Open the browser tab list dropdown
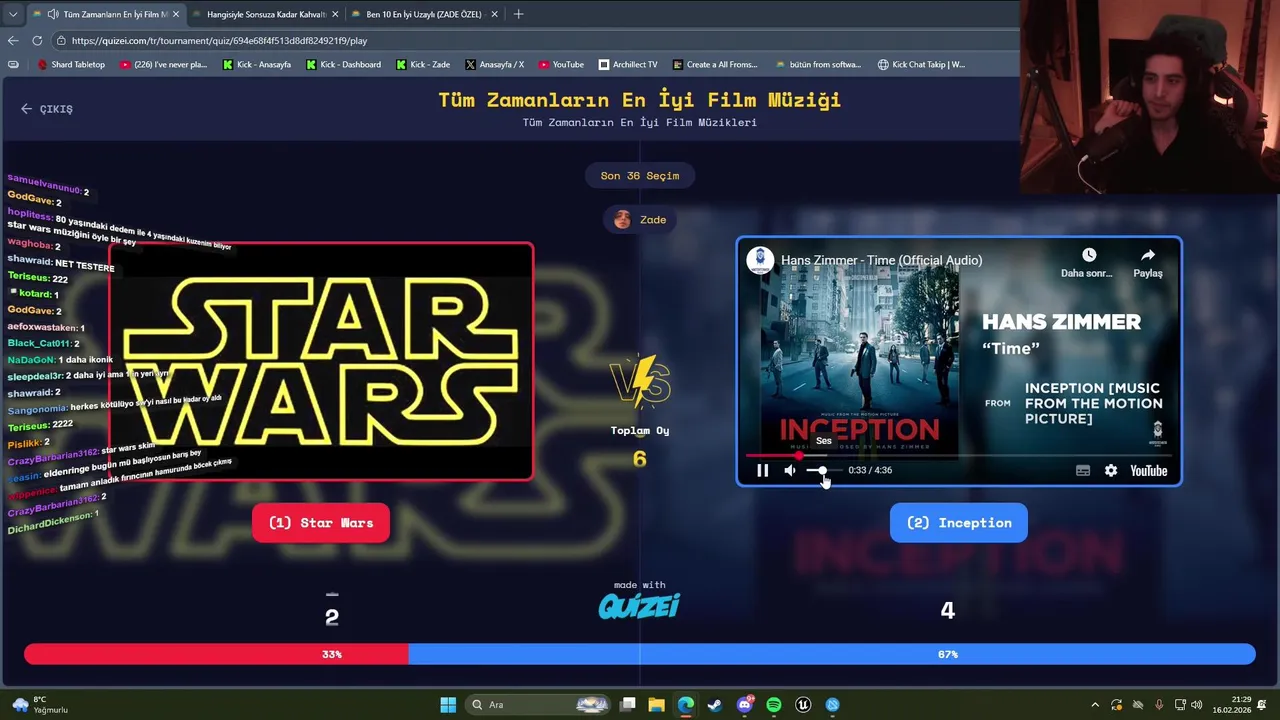 coord(12,14)
